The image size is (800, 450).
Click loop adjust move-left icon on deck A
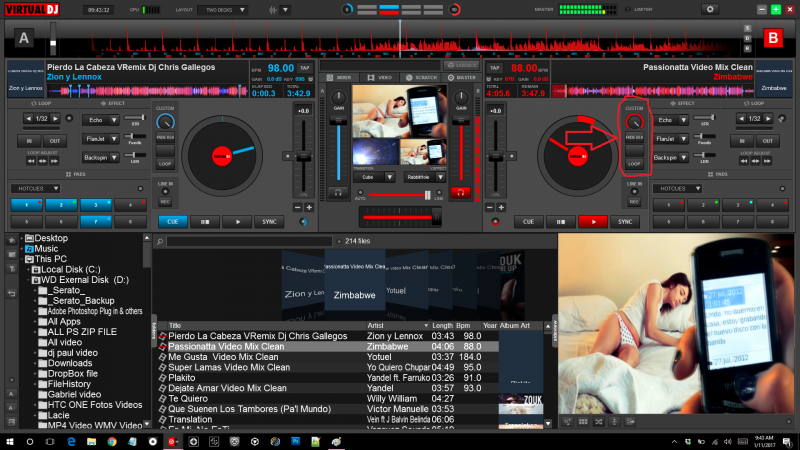[x=31, y=161]
